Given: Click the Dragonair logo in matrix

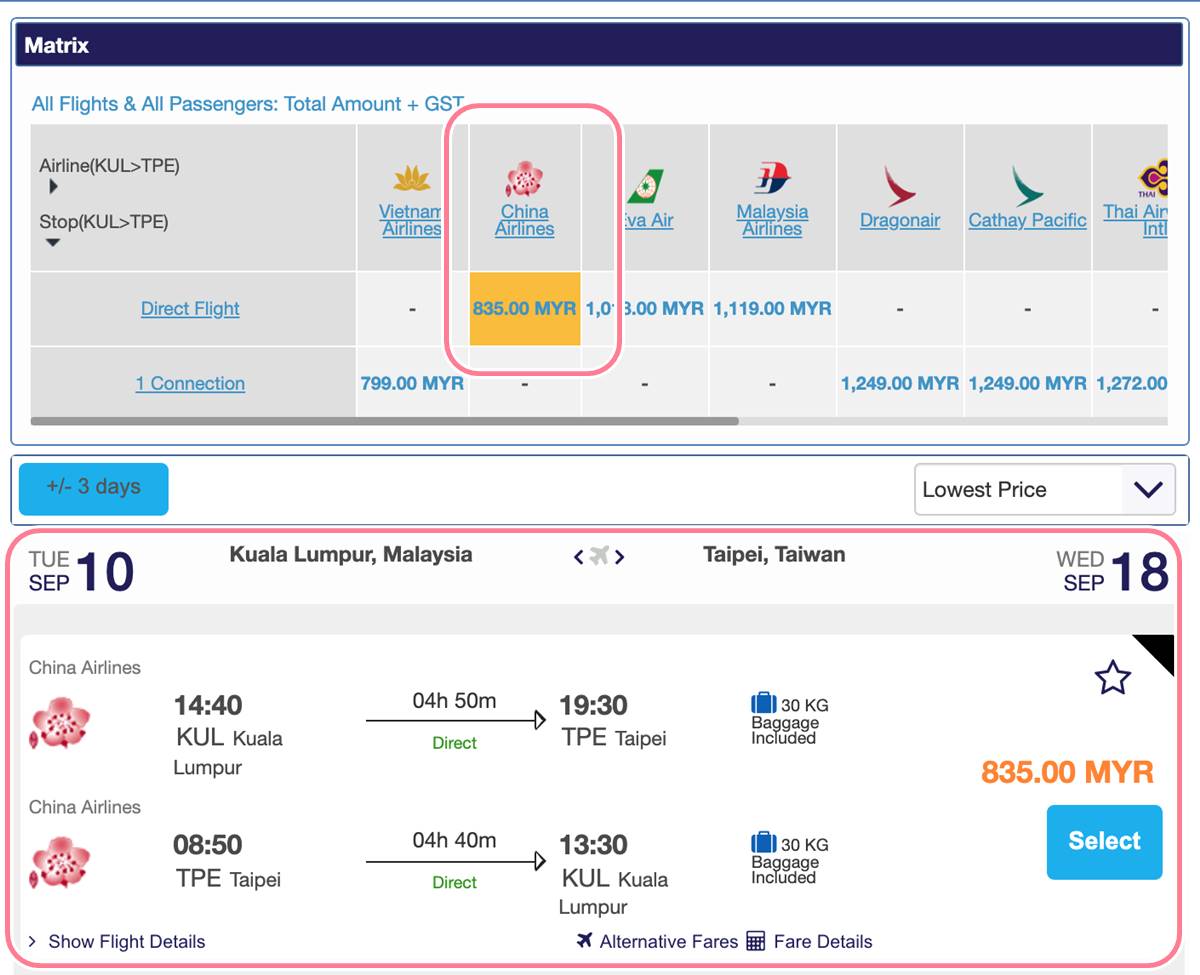Looking at the screenshot, I should (x=900, y=188).
